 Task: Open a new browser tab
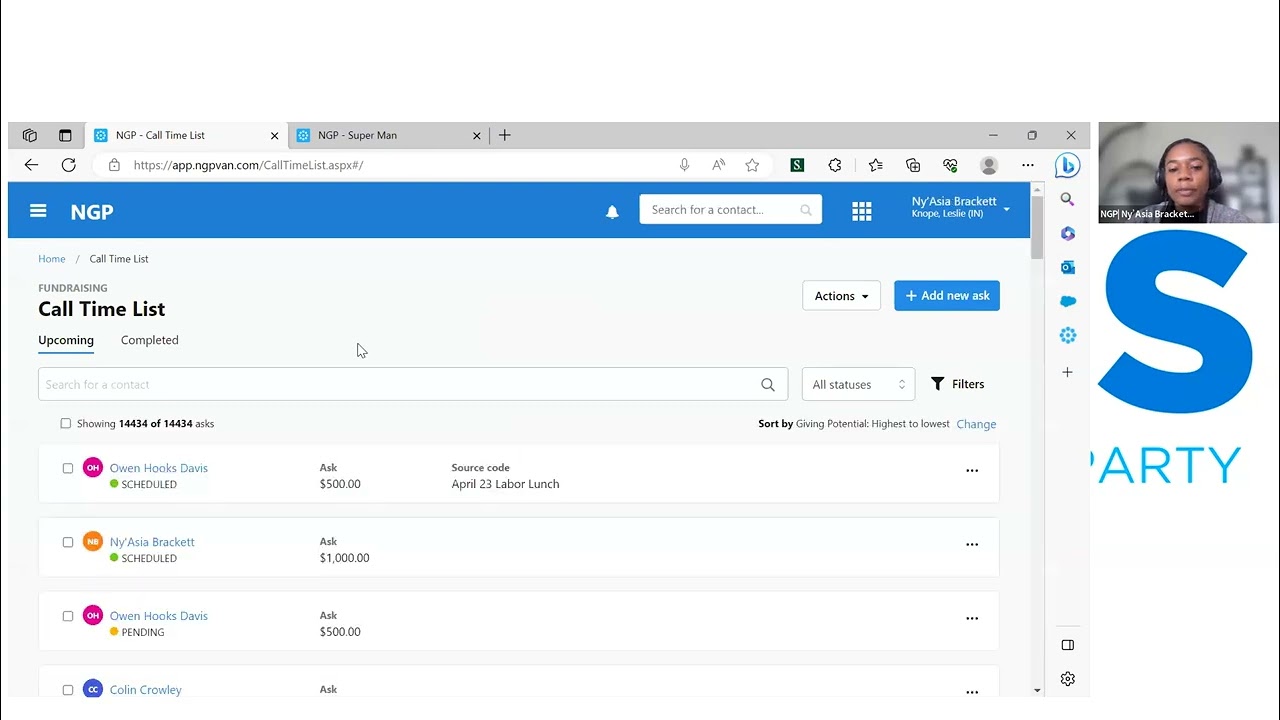point(505,135)
